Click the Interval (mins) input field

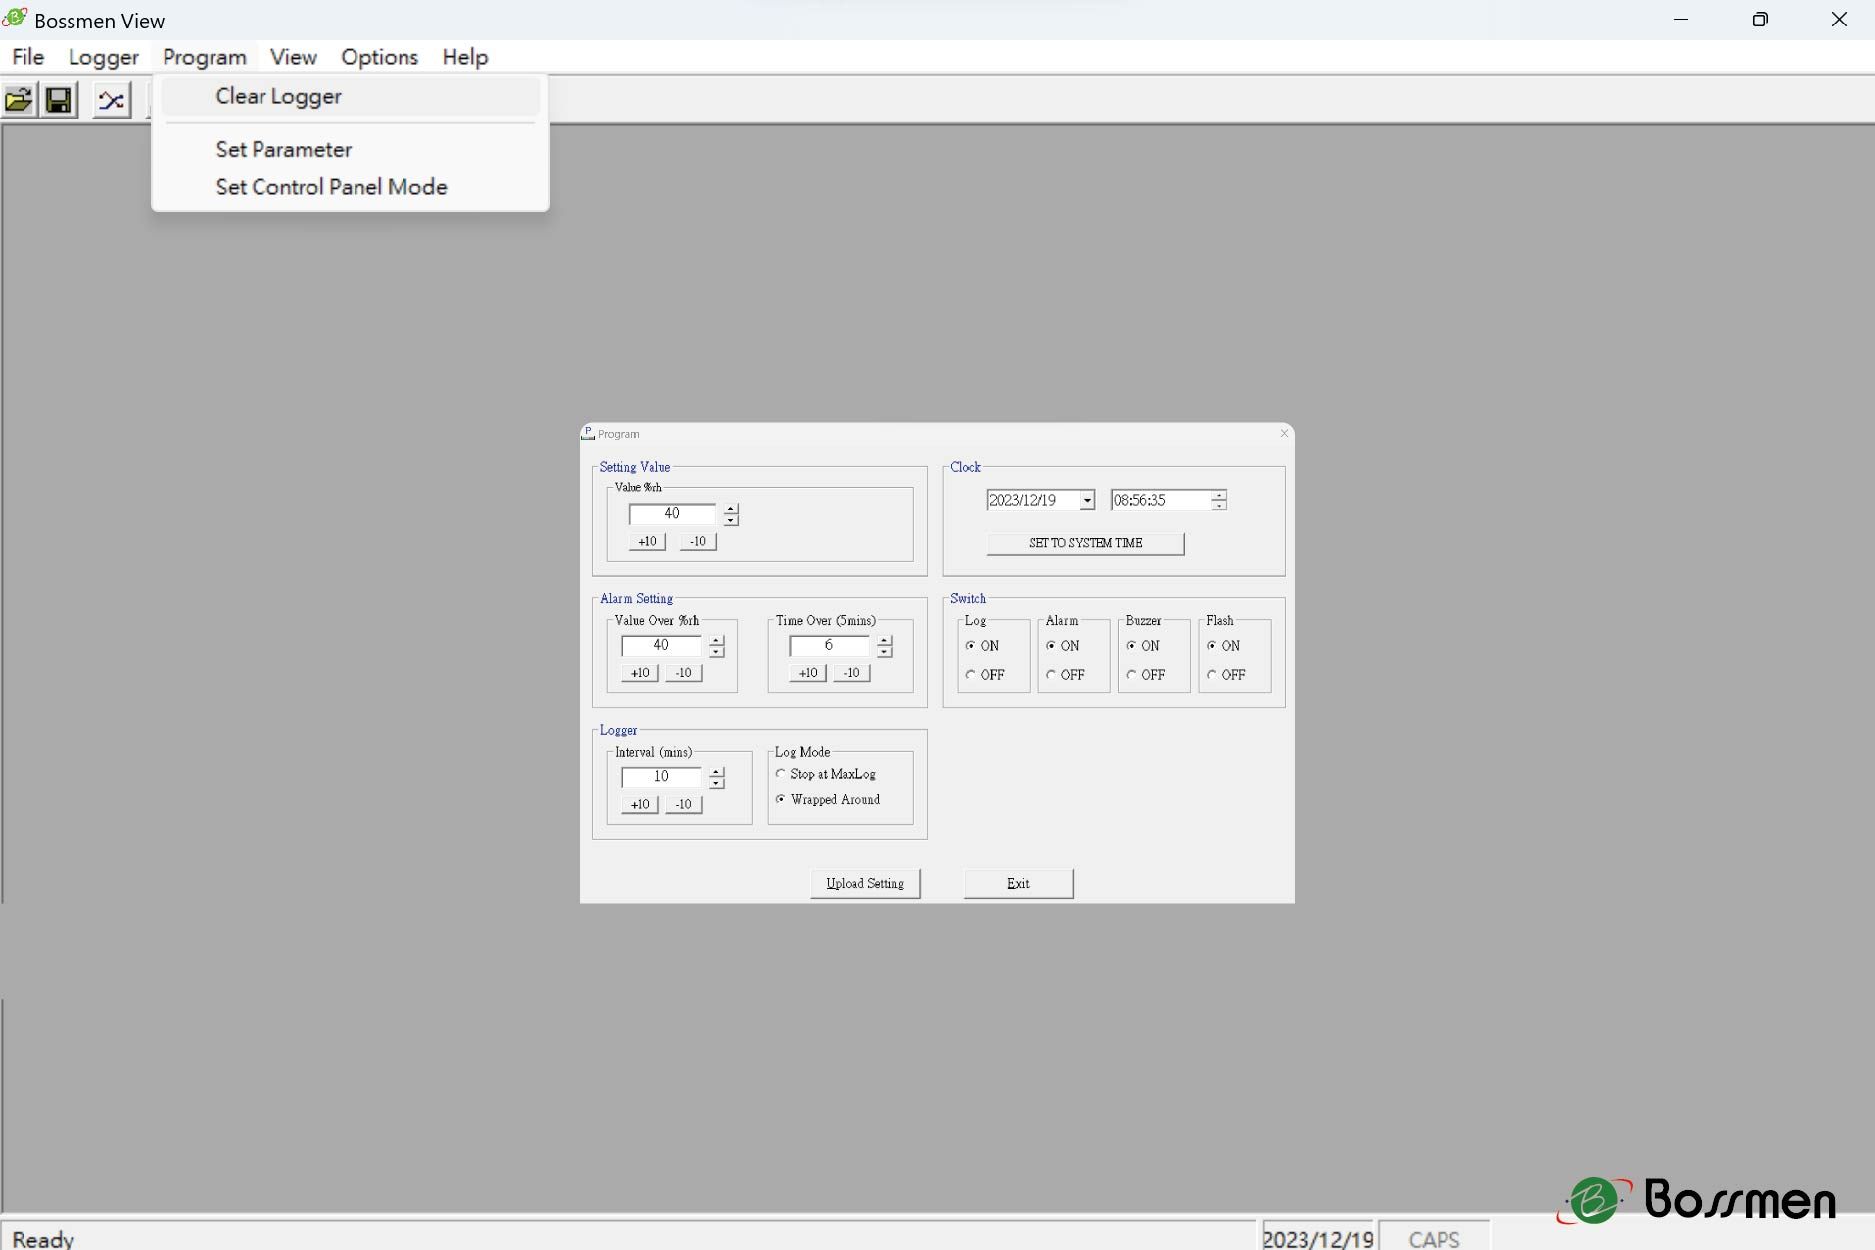(661, 777)
